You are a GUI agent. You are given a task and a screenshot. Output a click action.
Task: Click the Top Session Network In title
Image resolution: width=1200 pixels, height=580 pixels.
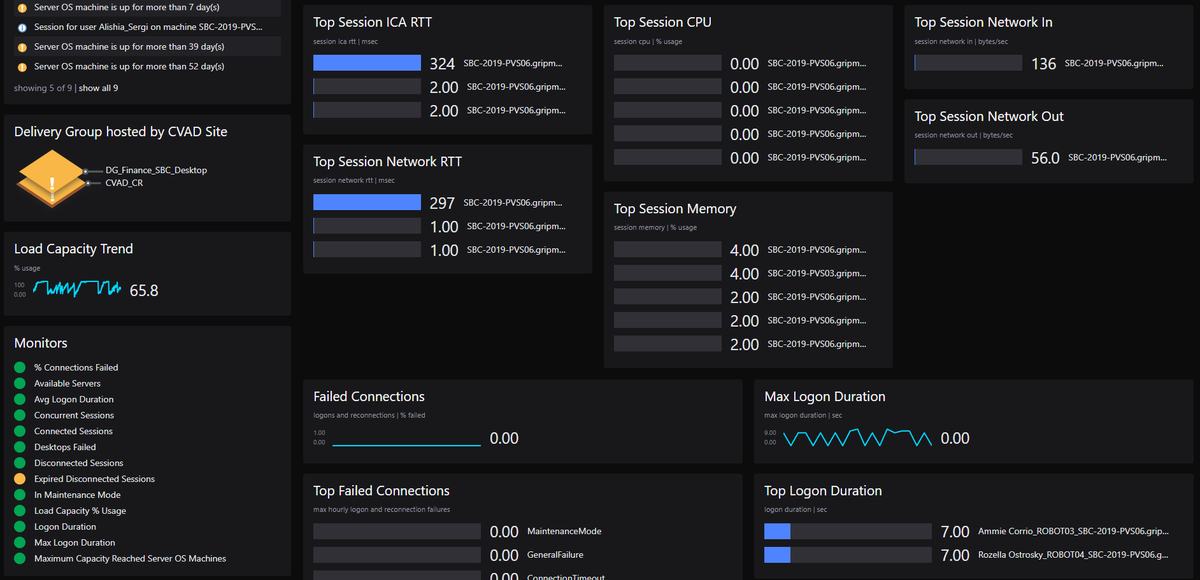tap(983, 22)
